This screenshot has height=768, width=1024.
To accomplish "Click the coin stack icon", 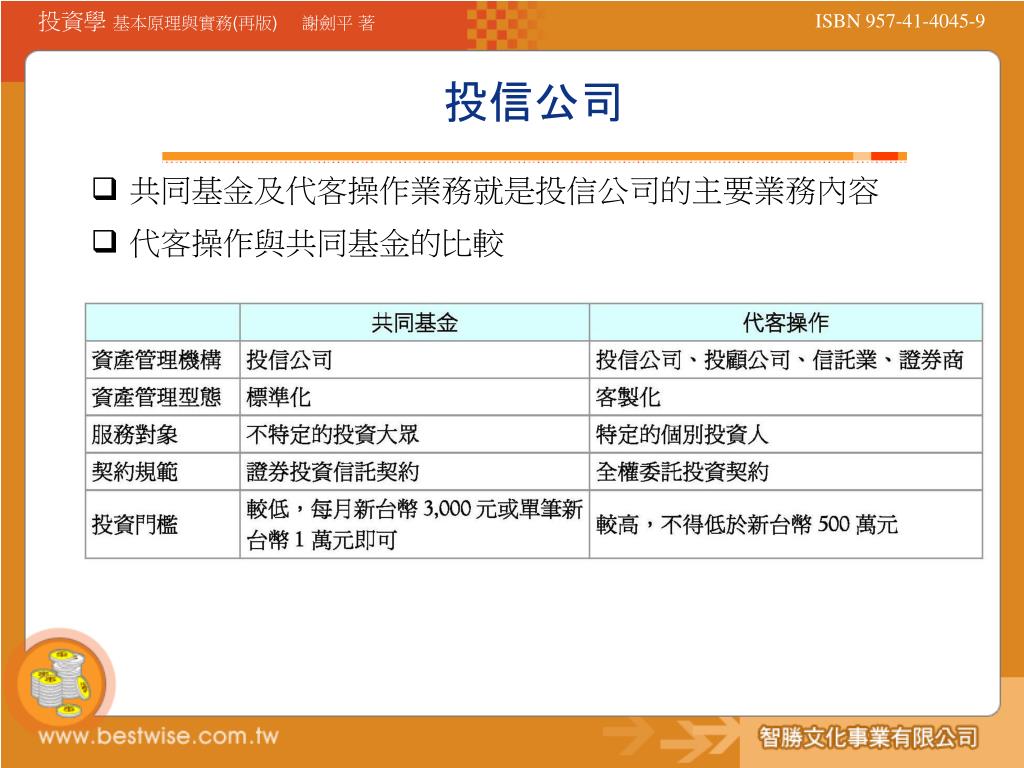I will click(x=60, y=681).
